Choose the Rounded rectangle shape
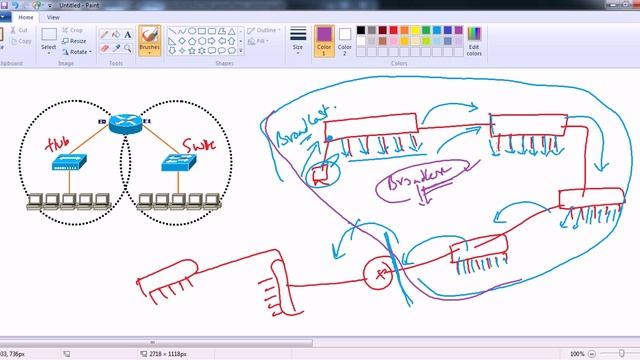The height and width of the screenshot is (360, 640). click(x=212, y=31)
